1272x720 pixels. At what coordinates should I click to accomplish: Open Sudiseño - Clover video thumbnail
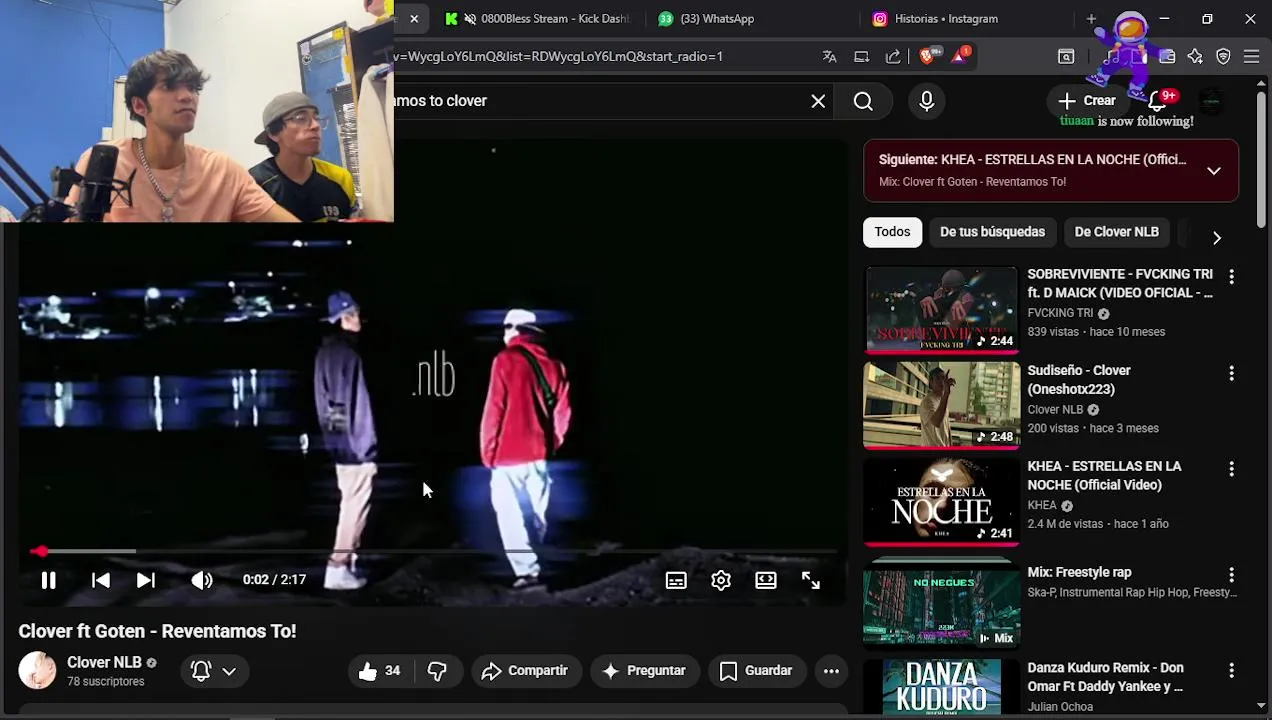941,405
